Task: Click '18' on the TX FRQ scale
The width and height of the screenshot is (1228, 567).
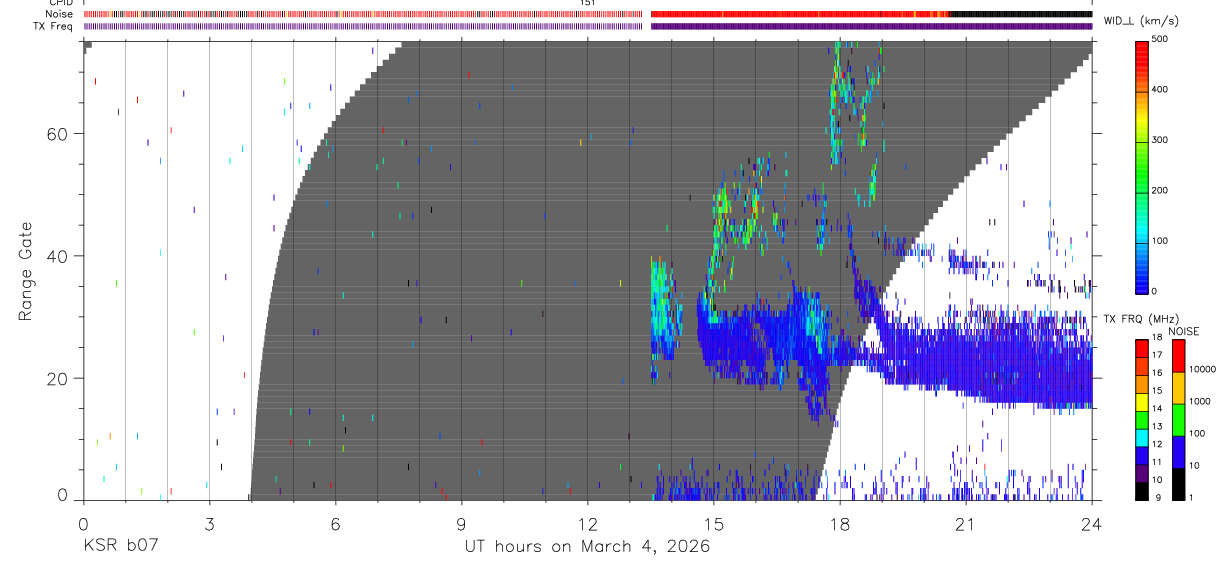Action: 1158,337
